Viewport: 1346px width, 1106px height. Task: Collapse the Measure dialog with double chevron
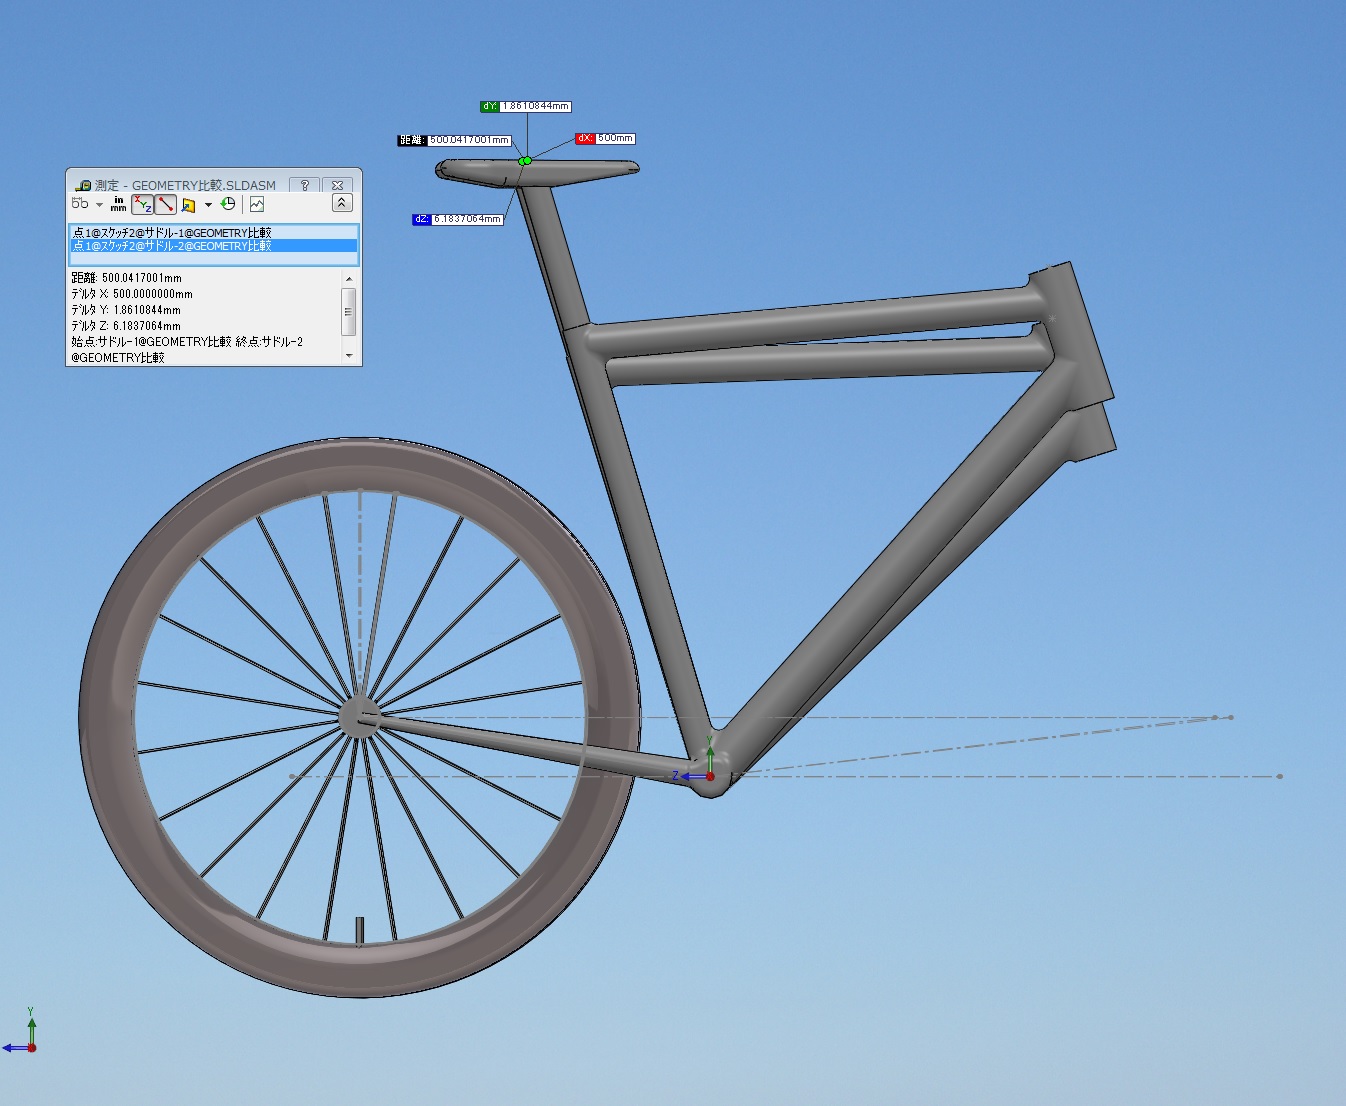342,203
